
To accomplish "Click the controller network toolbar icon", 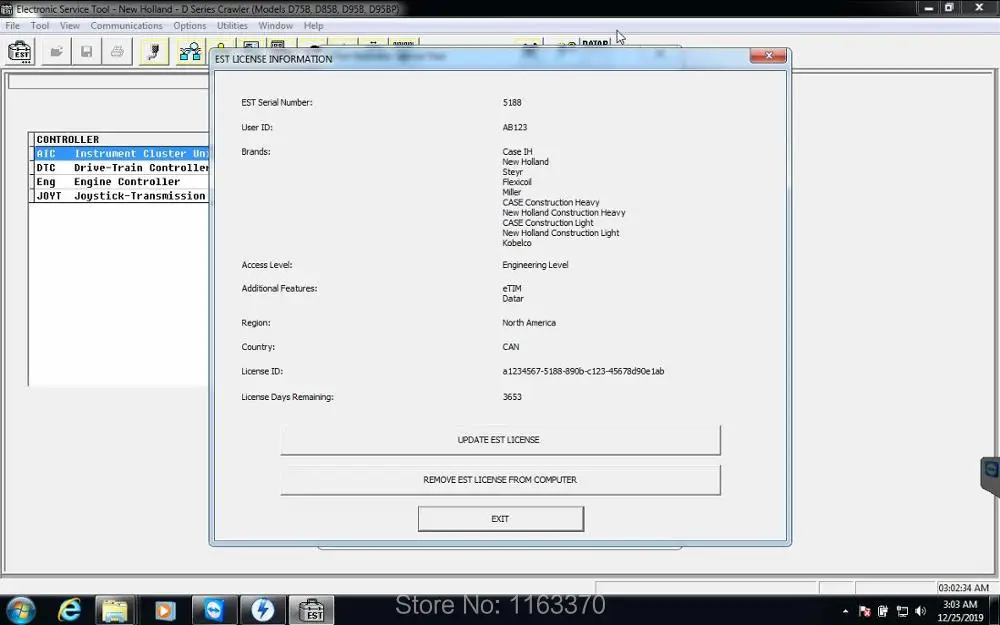I will 190,52.
